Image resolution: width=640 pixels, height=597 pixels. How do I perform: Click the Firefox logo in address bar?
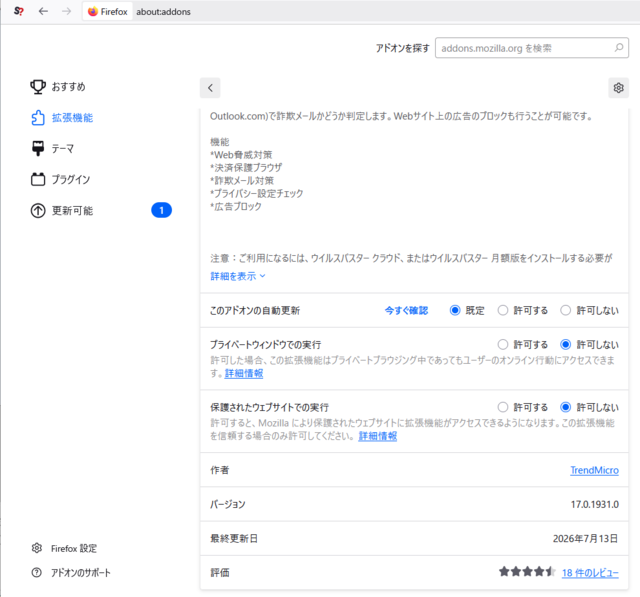point(93,11)
